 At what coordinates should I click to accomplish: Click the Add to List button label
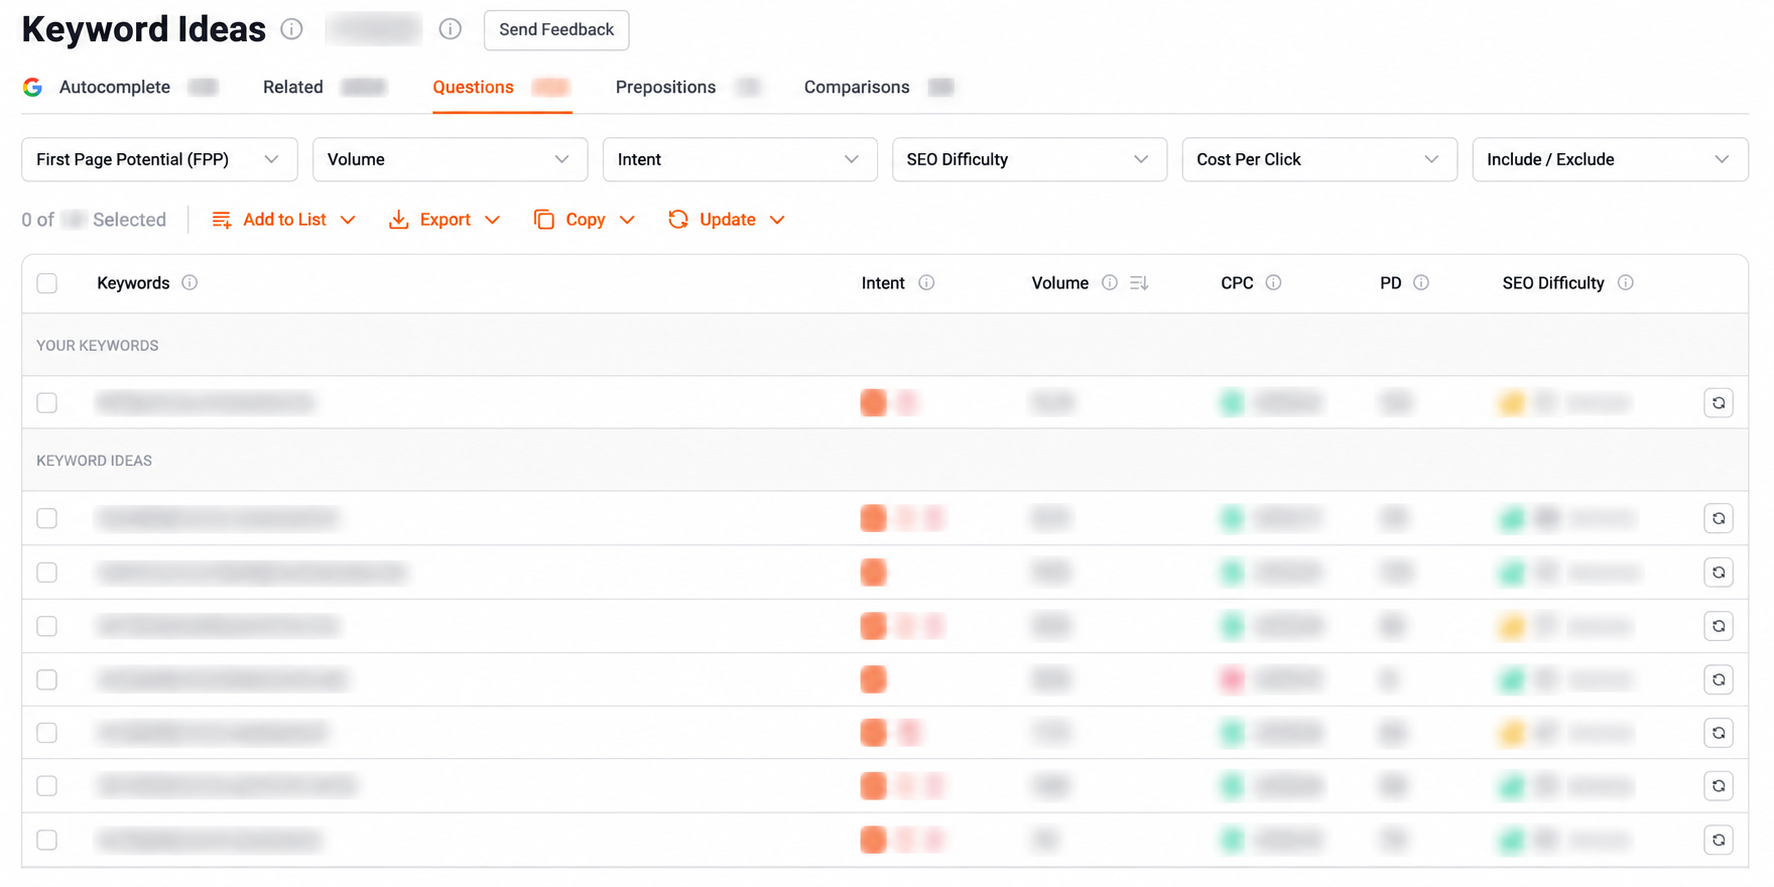coord(285,220)
